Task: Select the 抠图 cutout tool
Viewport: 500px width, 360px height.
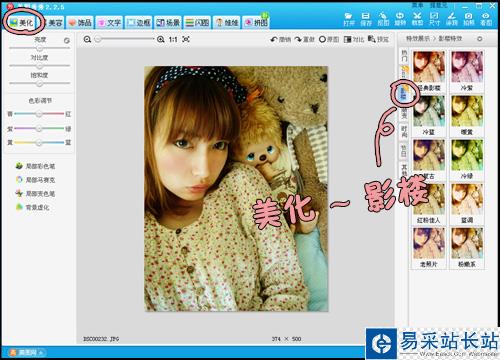Action: [383, 19]
